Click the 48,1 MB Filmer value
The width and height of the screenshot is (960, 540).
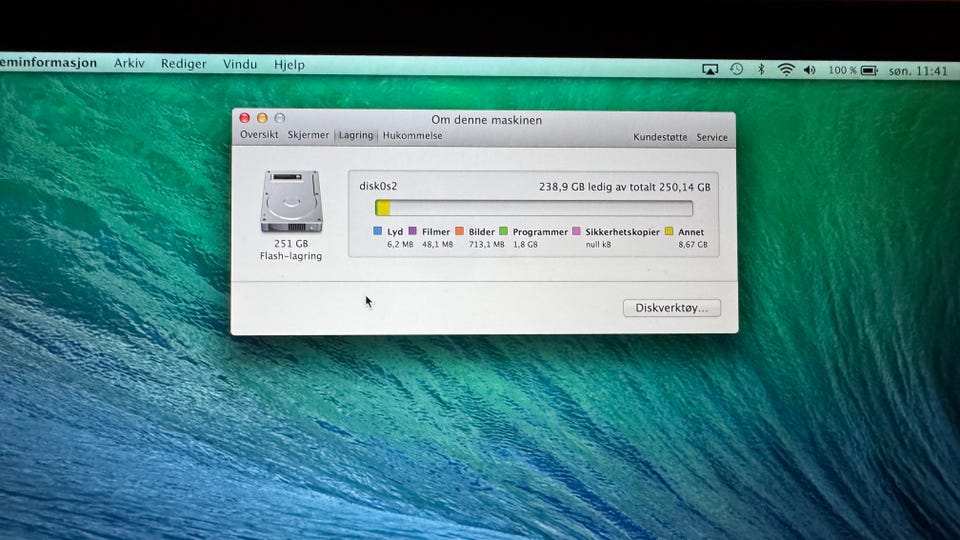point(438,244)
